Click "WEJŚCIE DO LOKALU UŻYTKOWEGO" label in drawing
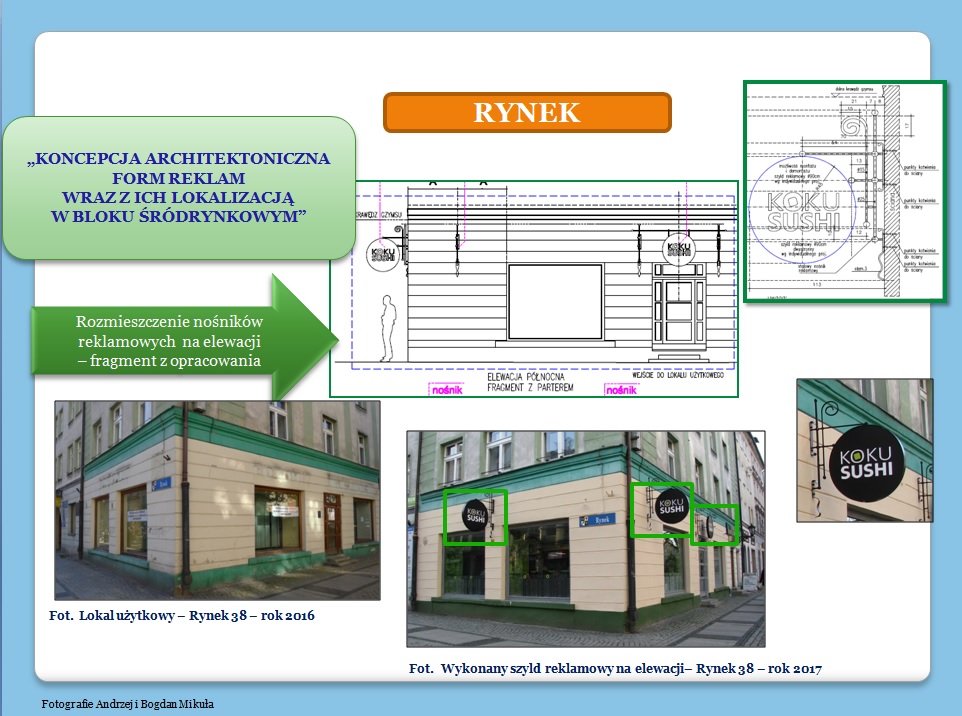Image resolution: width=962 pixels, height=716 pixels. pos(678,375)
